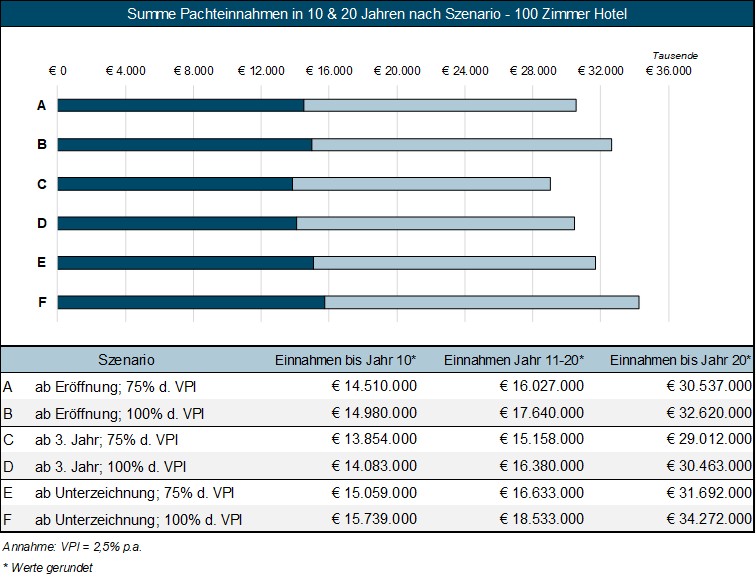Select the dark blue bar of scenario C
756x587 pixels.
pos(175,184)
